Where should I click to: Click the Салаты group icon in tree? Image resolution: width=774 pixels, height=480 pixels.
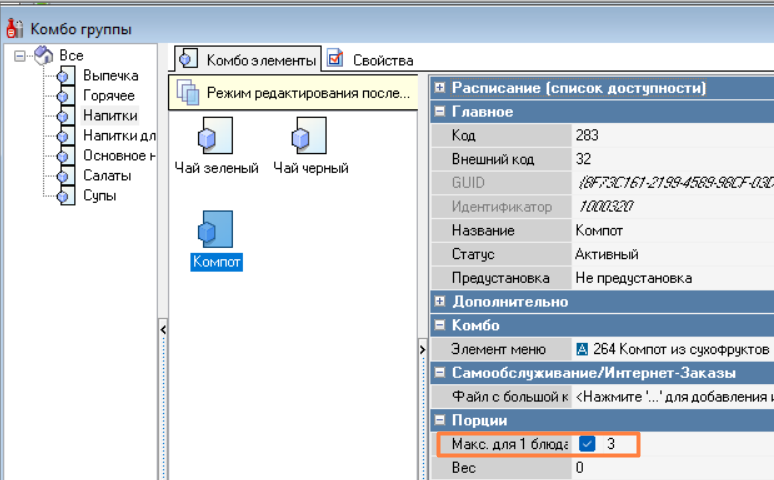click(x=67, y=176)
